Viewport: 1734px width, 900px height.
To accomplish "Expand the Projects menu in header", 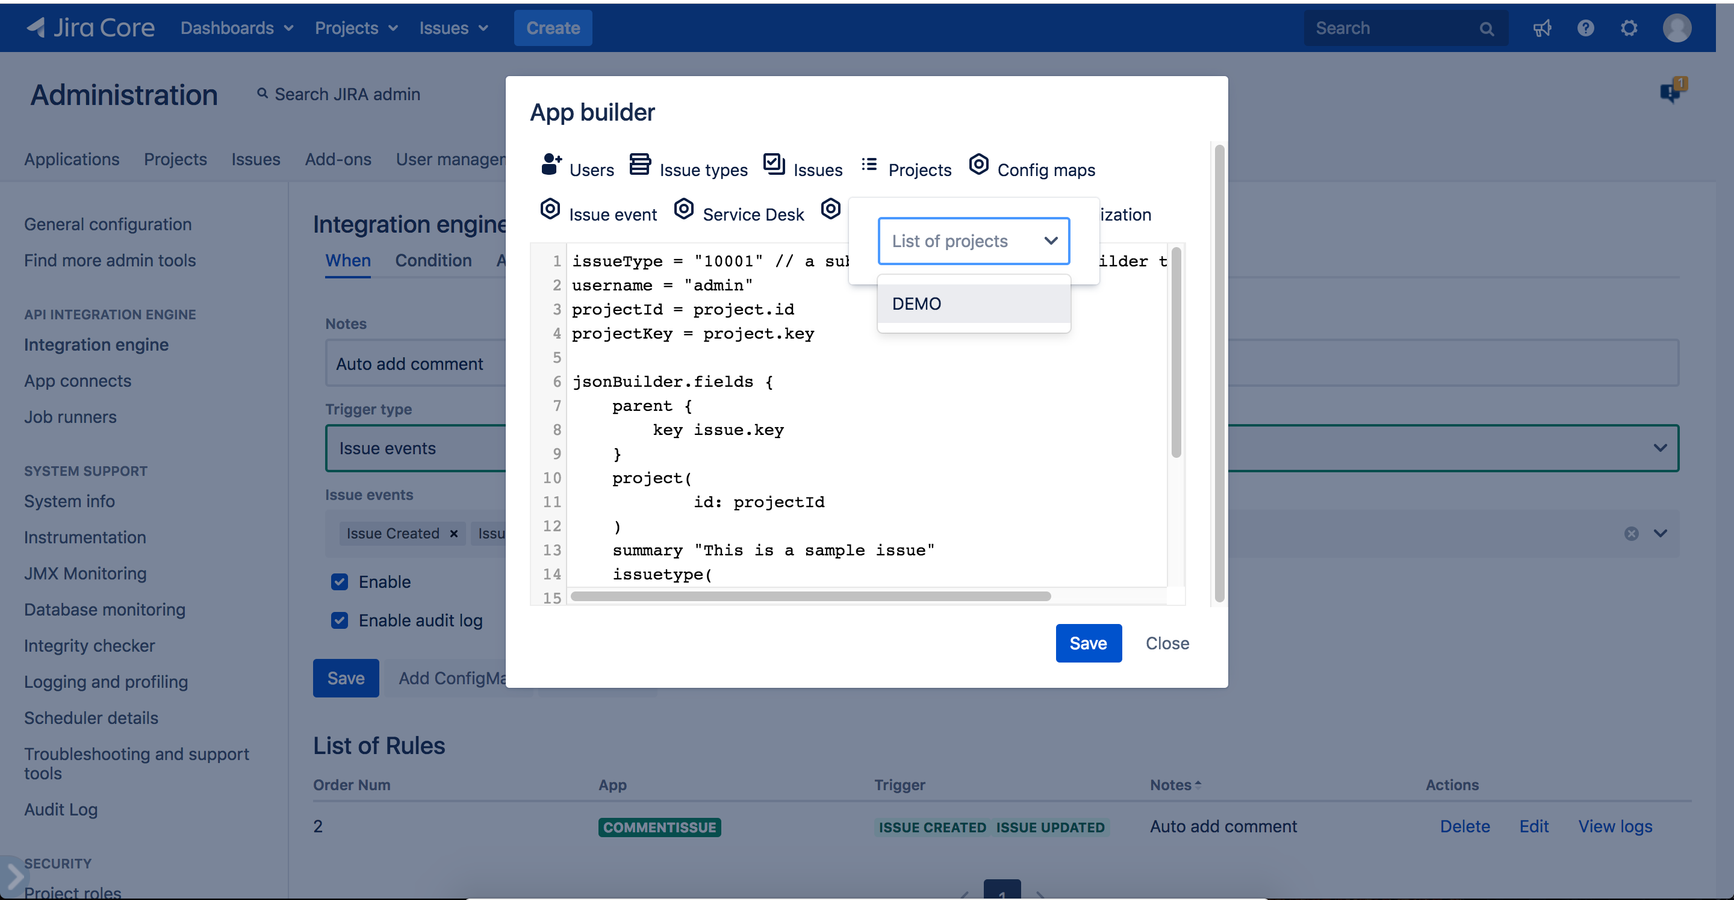I will coord(356,28).
